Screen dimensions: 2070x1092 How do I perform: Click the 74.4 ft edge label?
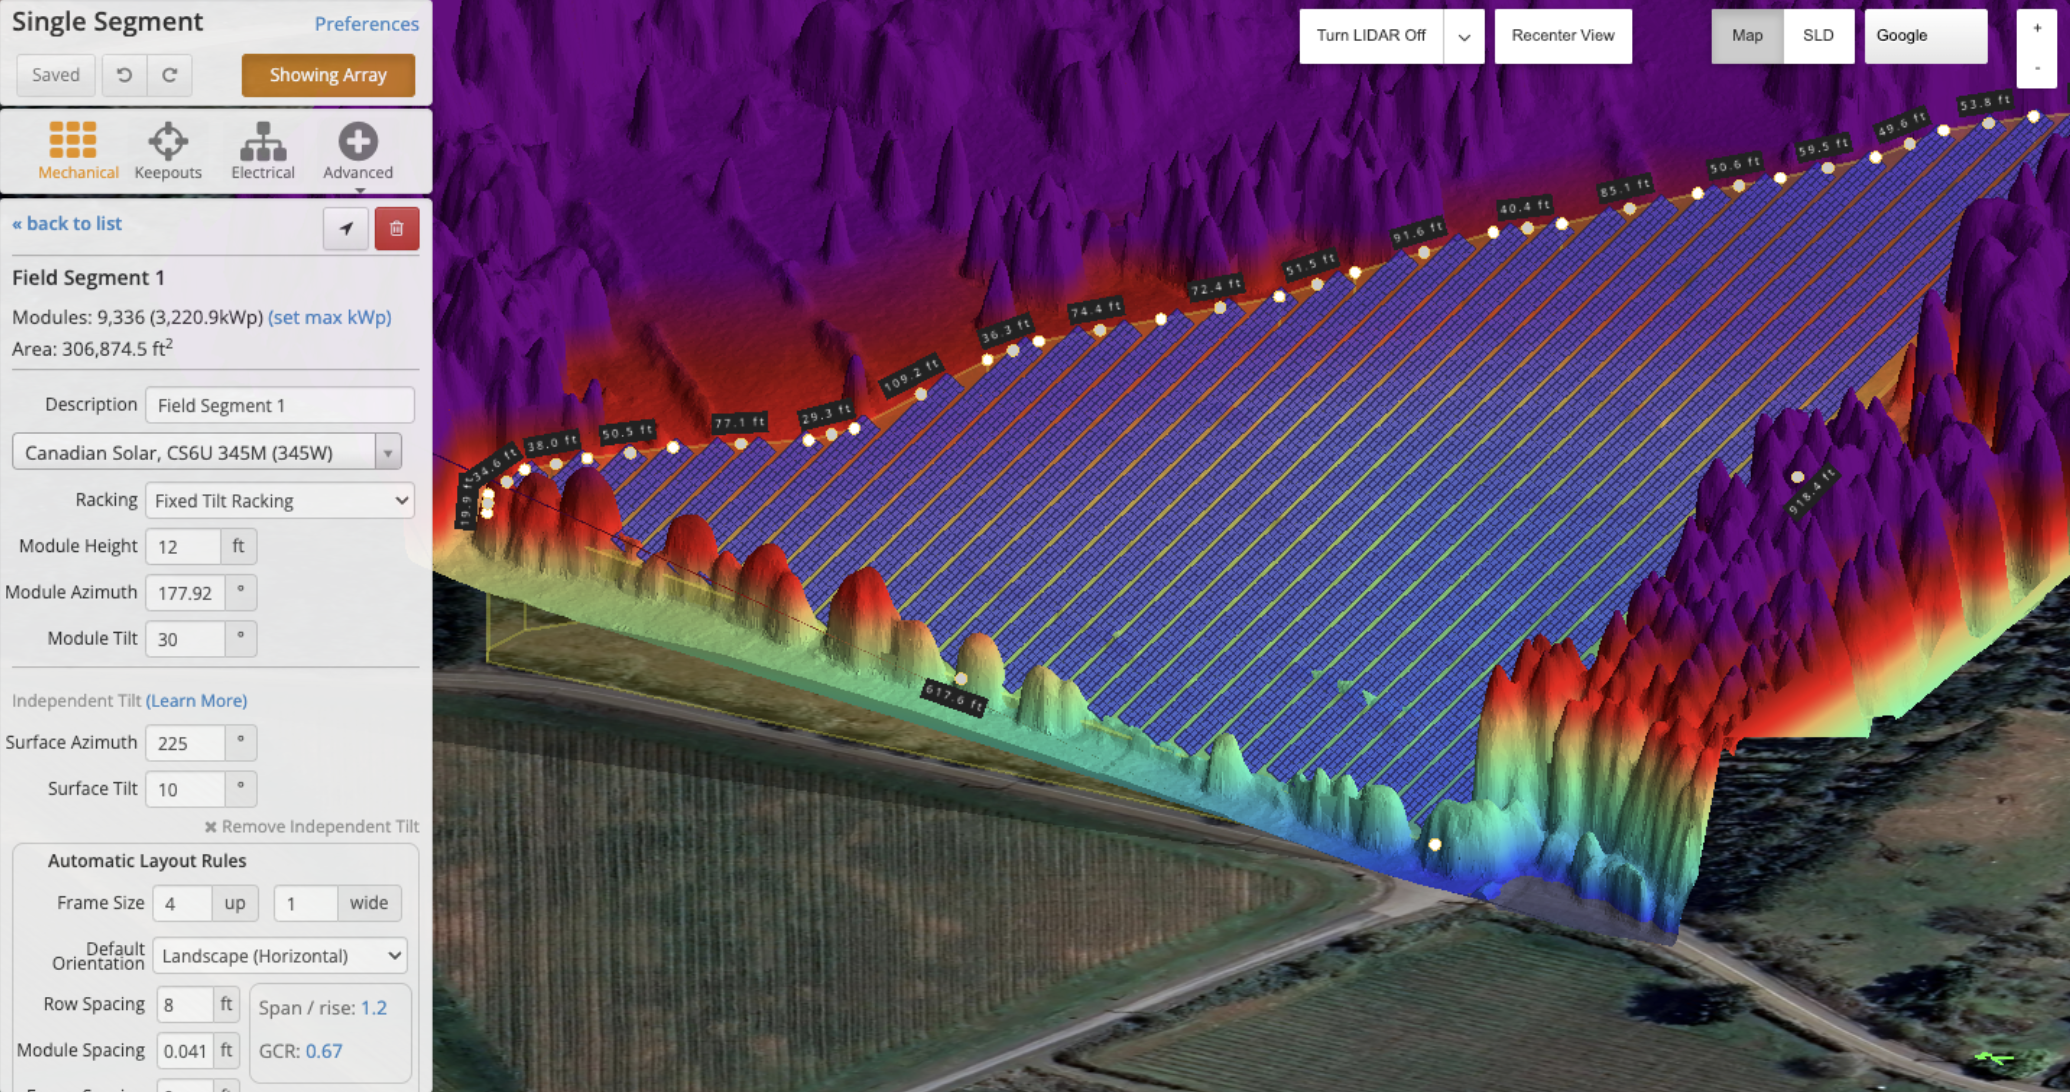point(1096,310)
